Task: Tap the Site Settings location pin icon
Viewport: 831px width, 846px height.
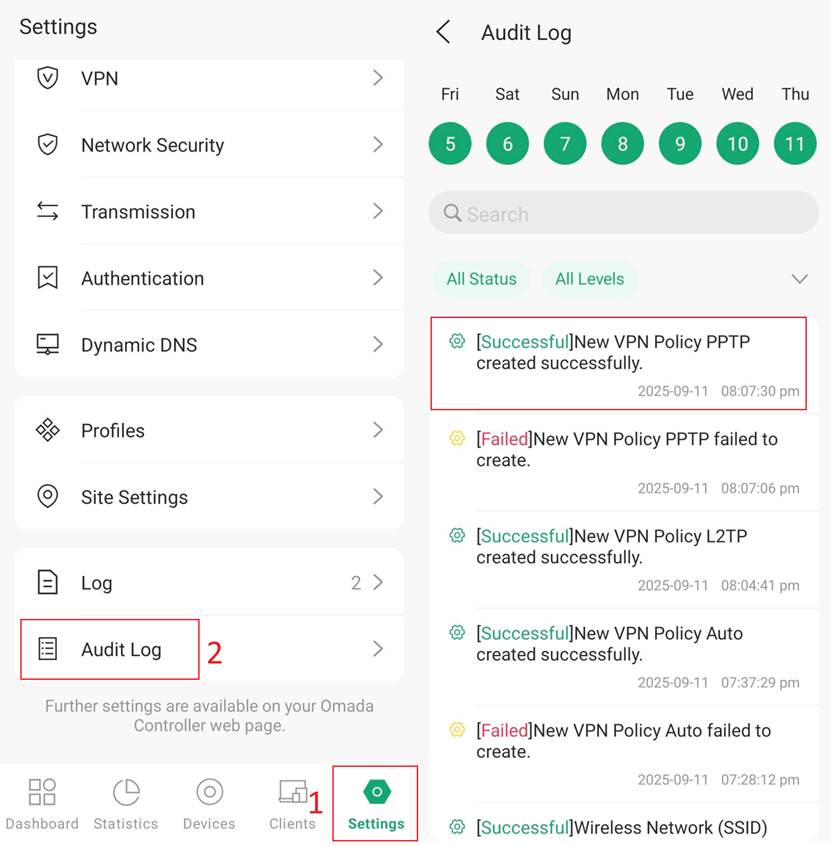Action: point(47,497)
